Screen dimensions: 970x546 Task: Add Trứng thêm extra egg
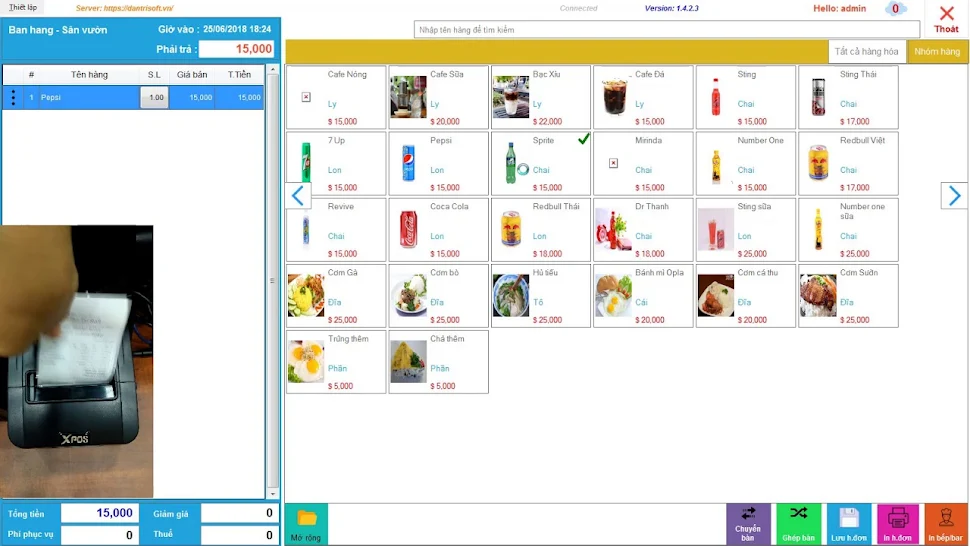click(337, 362)
